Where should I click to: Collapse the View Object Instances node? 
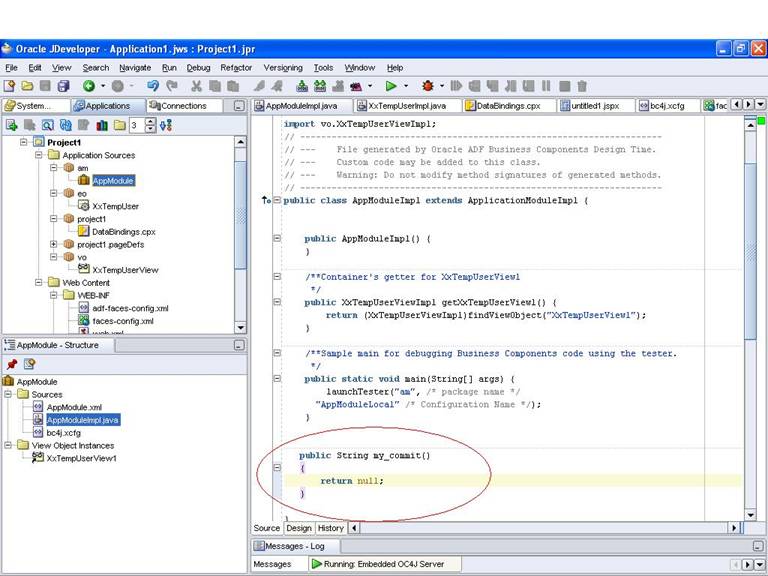pyautogui.click(x=8, y=445)
